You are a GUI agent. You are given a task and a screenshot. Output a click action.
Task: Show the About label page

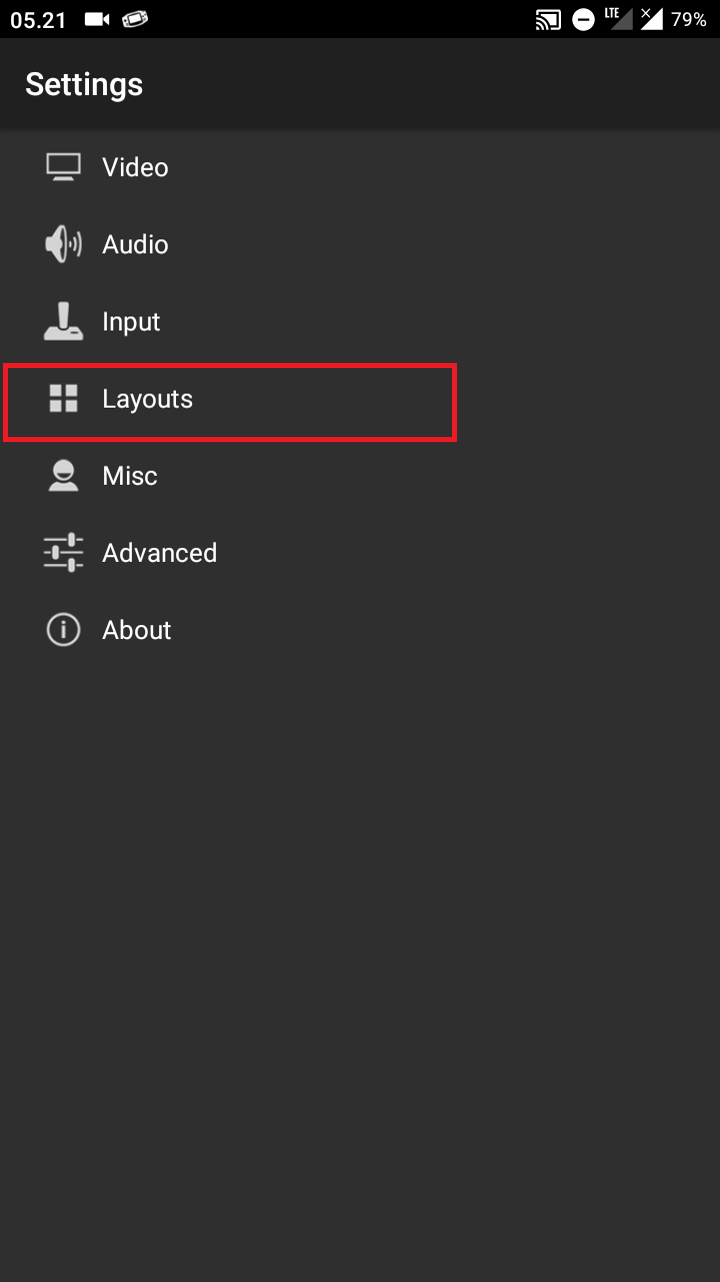(x=137, y=630)
